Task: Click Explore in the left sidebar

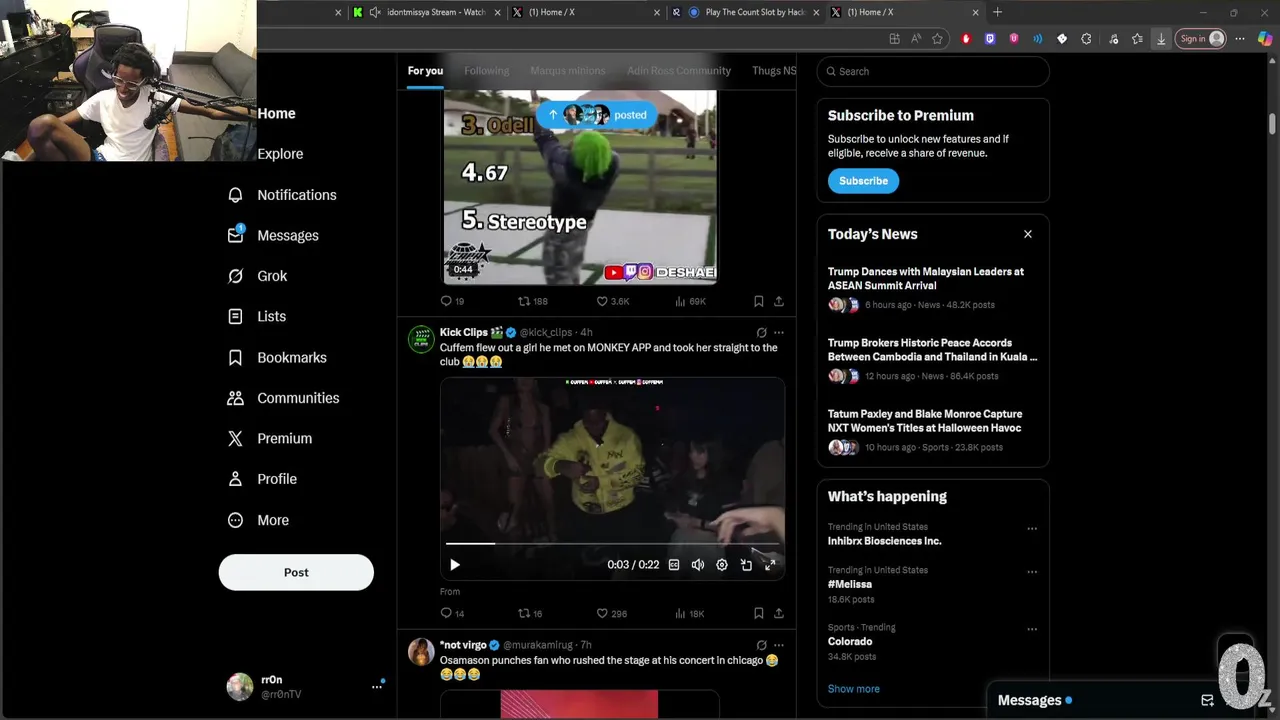Action: (x=280, y=154)
